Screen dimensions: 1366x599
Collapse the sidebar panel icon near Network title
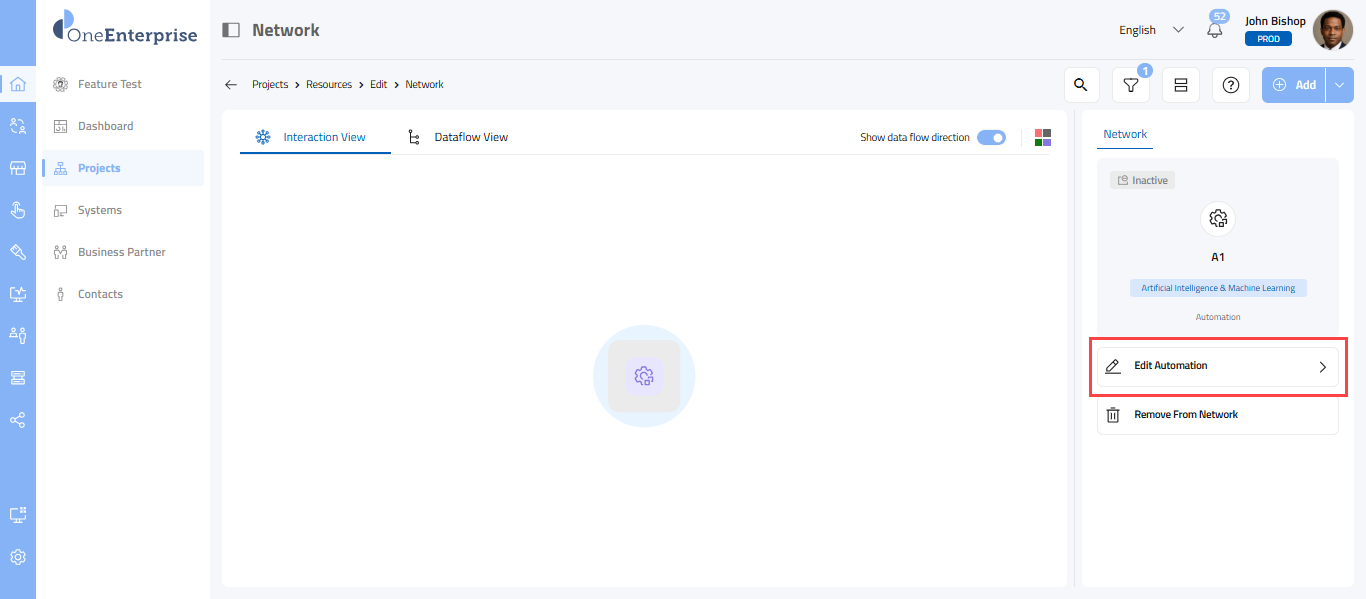point(231,30)
